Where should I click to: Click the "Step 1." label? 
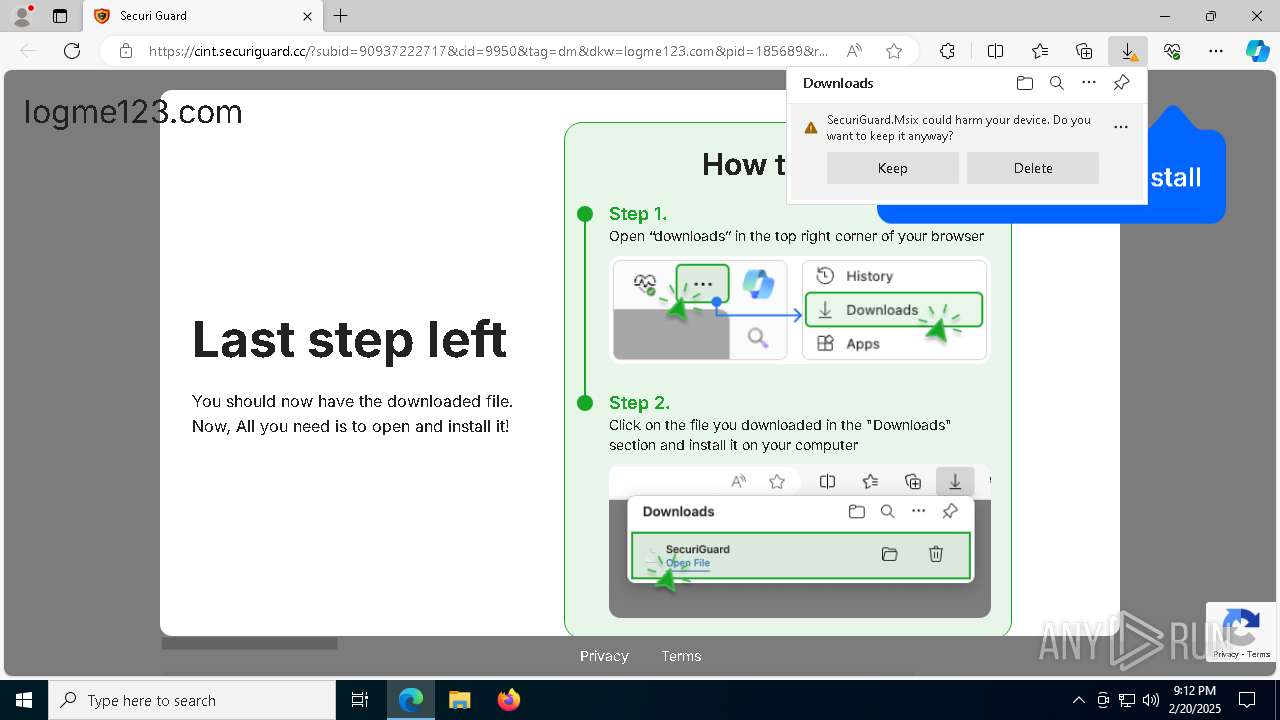638,213
